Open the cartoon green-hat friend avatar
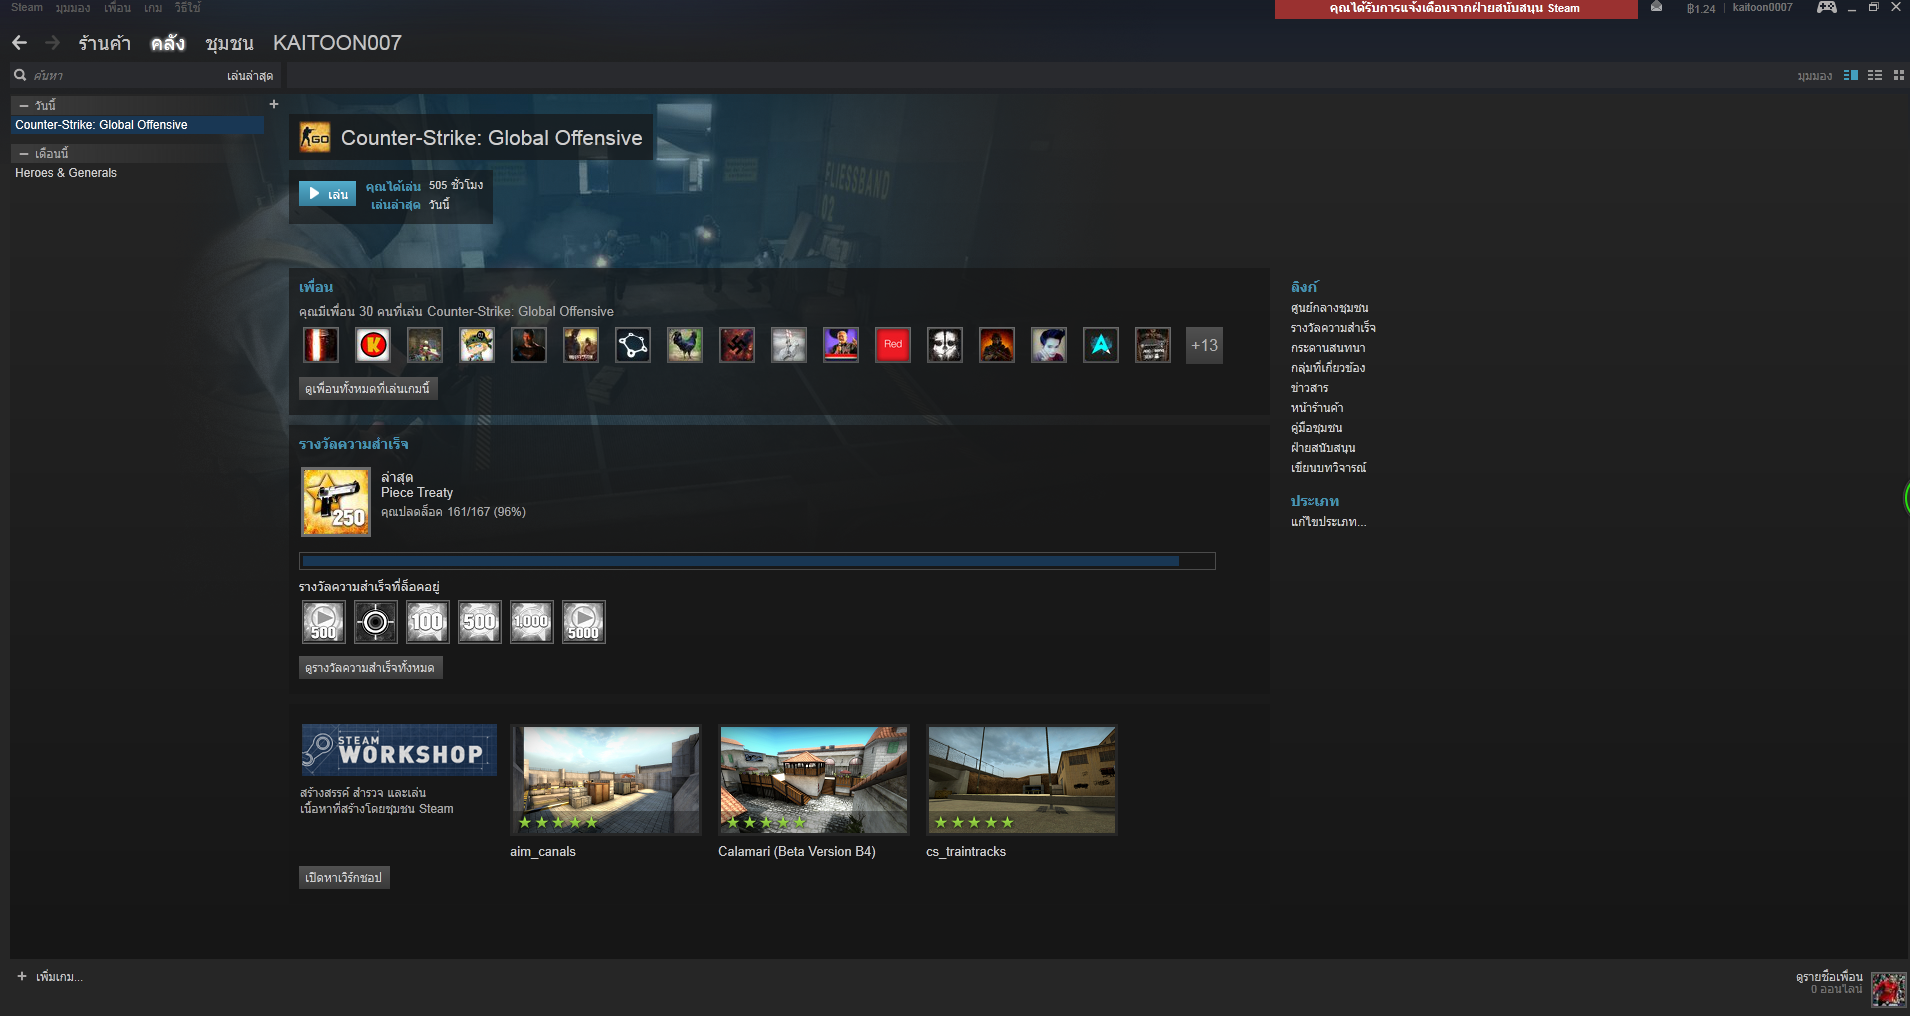This screenshot has height=1016, width=1910. [477, 345]
